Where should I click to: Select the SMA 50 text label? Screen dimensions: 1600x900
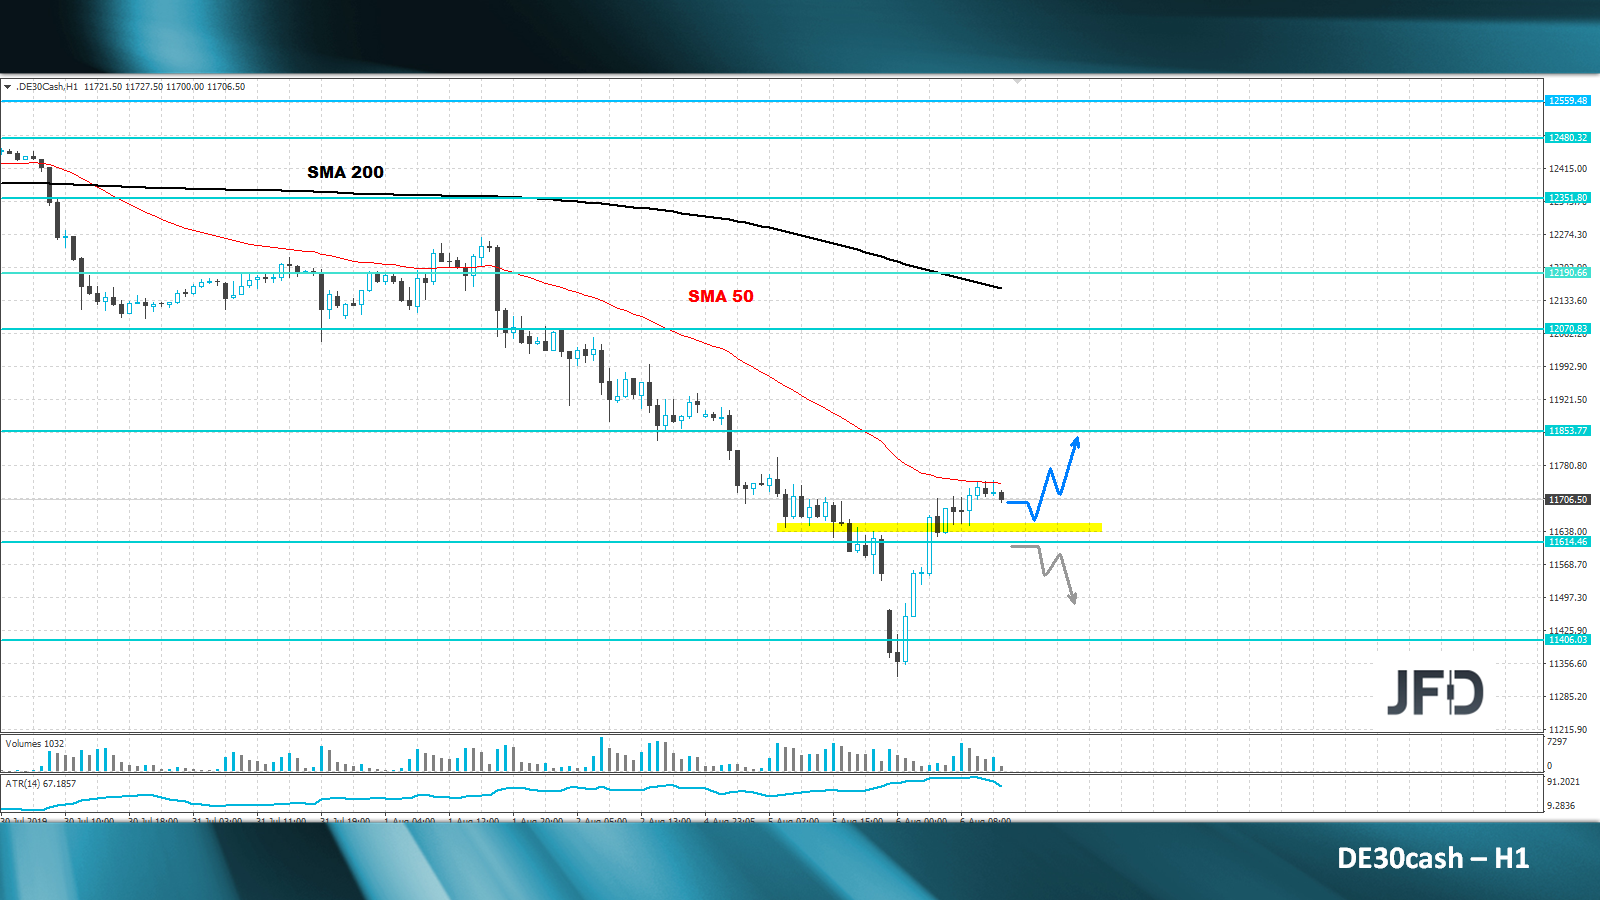[x=721, y=296]
